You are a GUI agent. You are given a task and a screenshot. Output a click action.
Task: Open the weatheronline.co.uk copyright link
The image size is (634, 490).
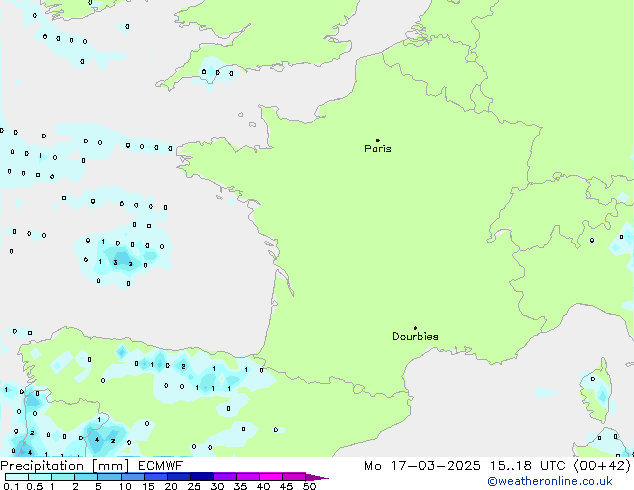[550, 481]
